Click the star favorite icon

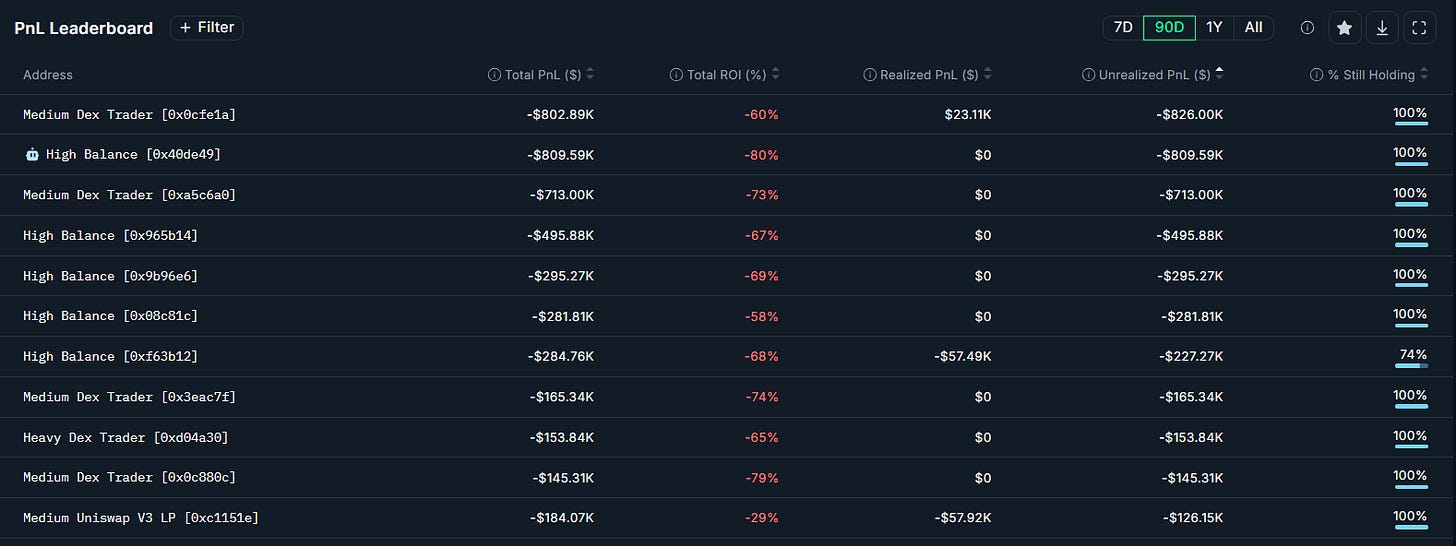coord(1345,28)
